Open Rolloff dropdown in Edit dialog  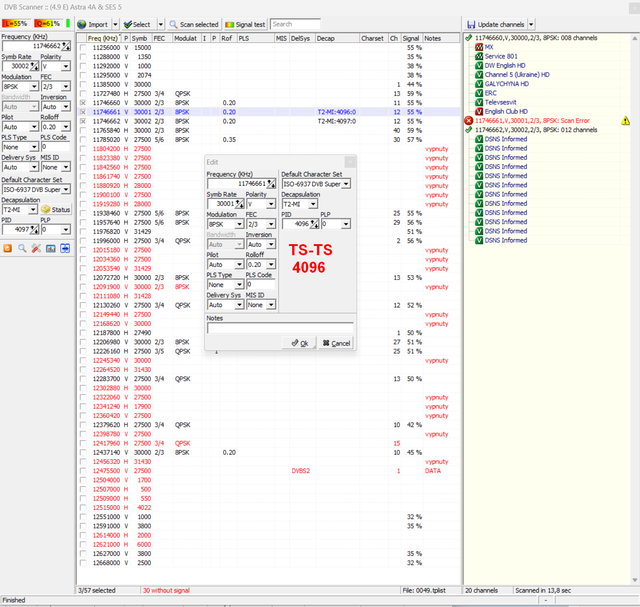(271, 265)
